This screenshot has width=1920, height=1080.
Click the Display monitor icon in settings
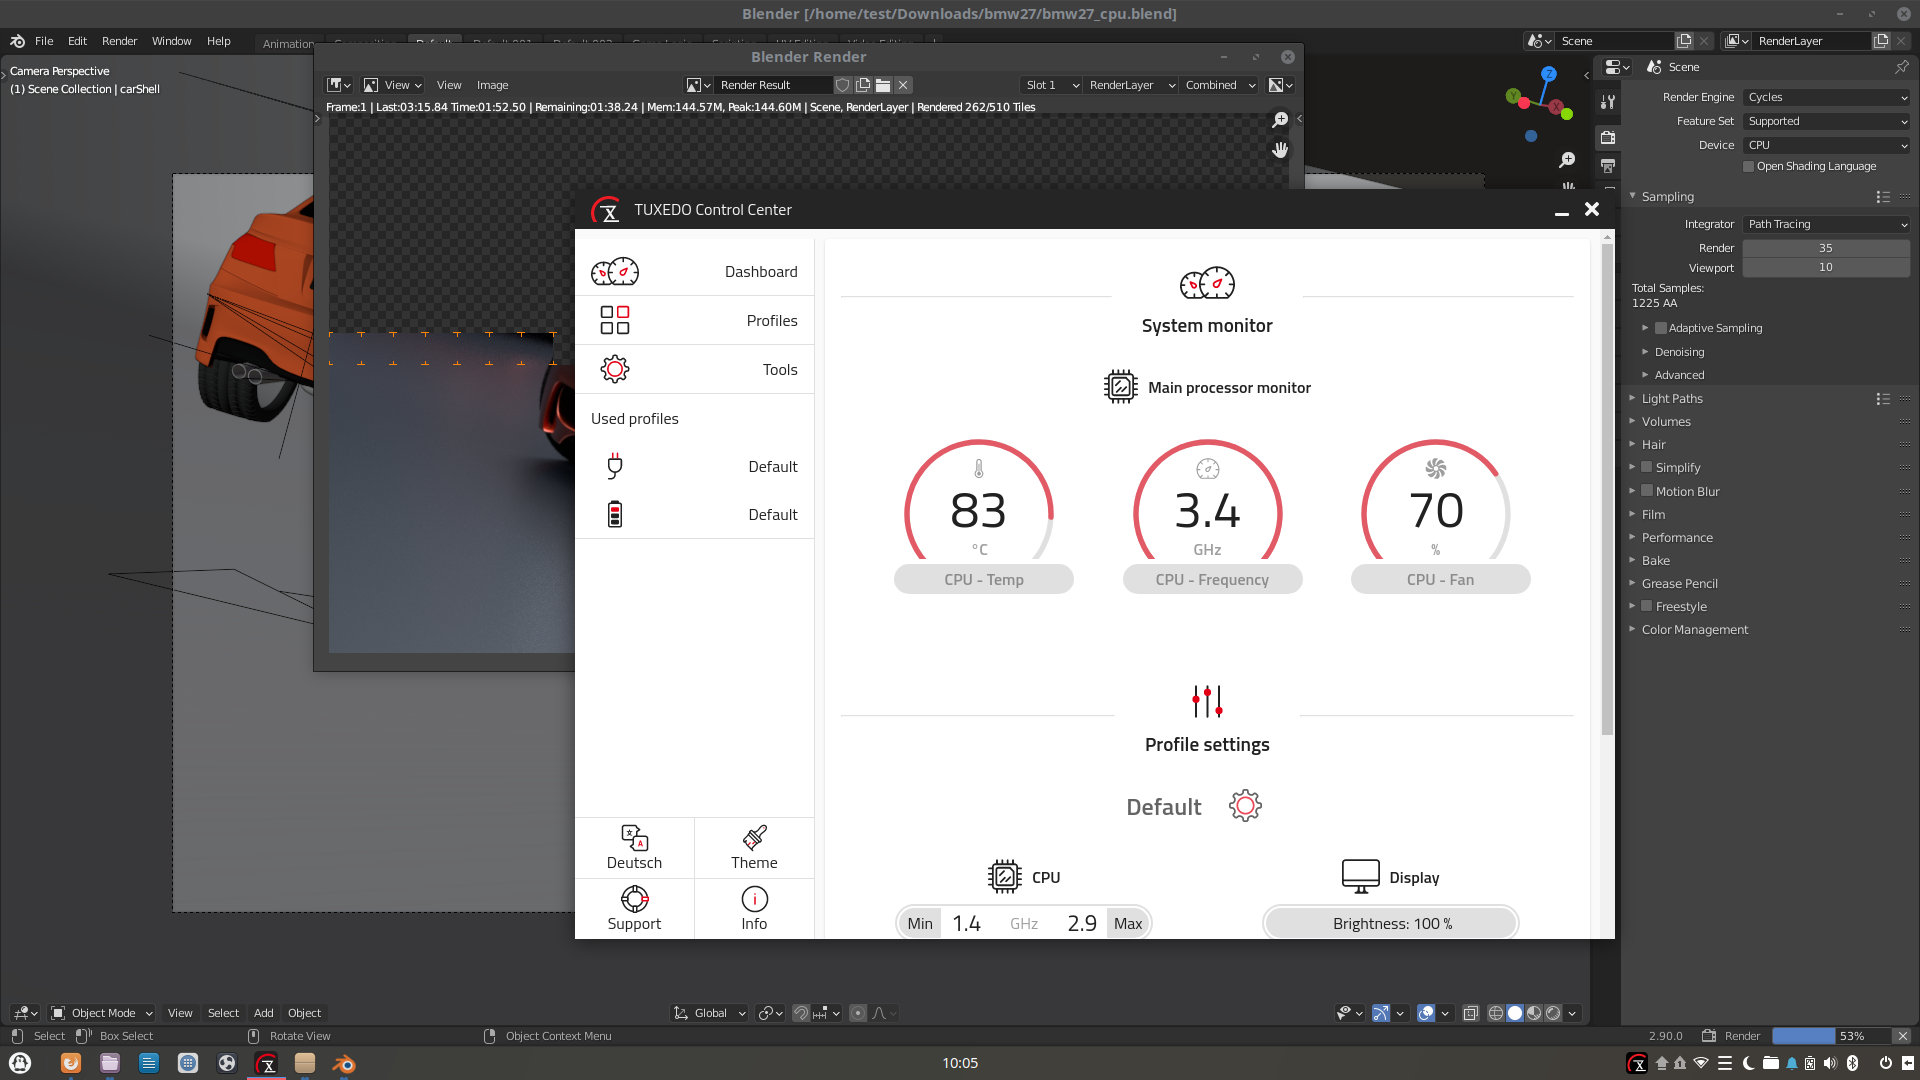point(1358,876)
